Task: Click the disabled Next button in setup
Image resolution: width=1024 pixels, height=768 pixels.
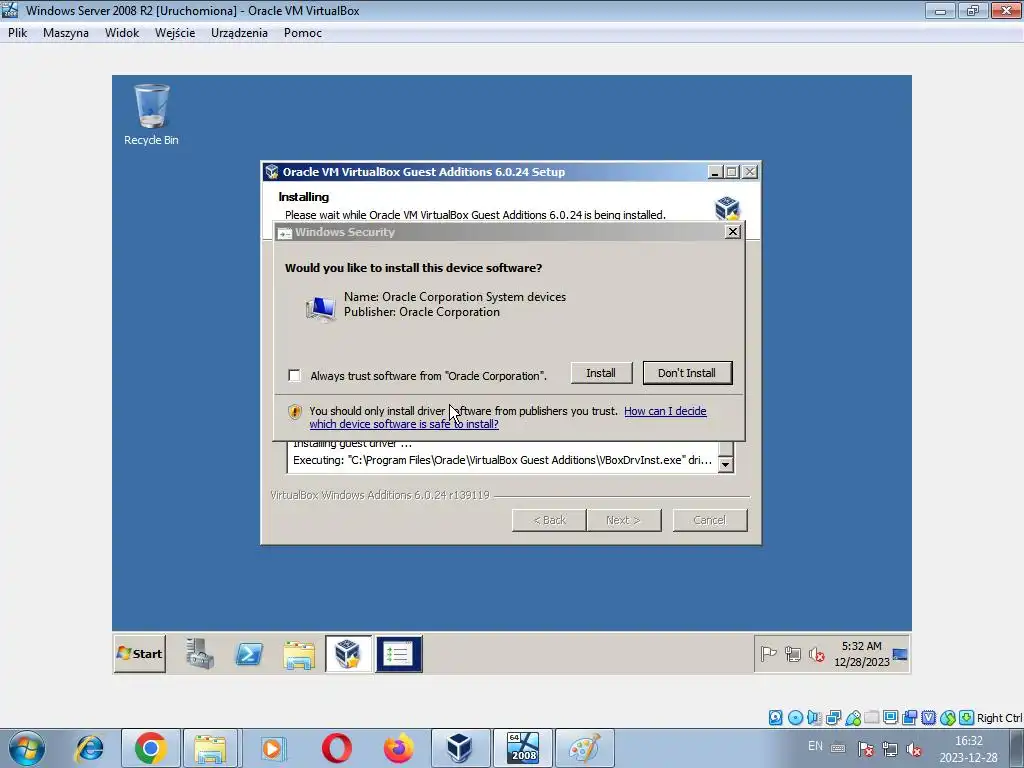Action: (x=624, y=520)
